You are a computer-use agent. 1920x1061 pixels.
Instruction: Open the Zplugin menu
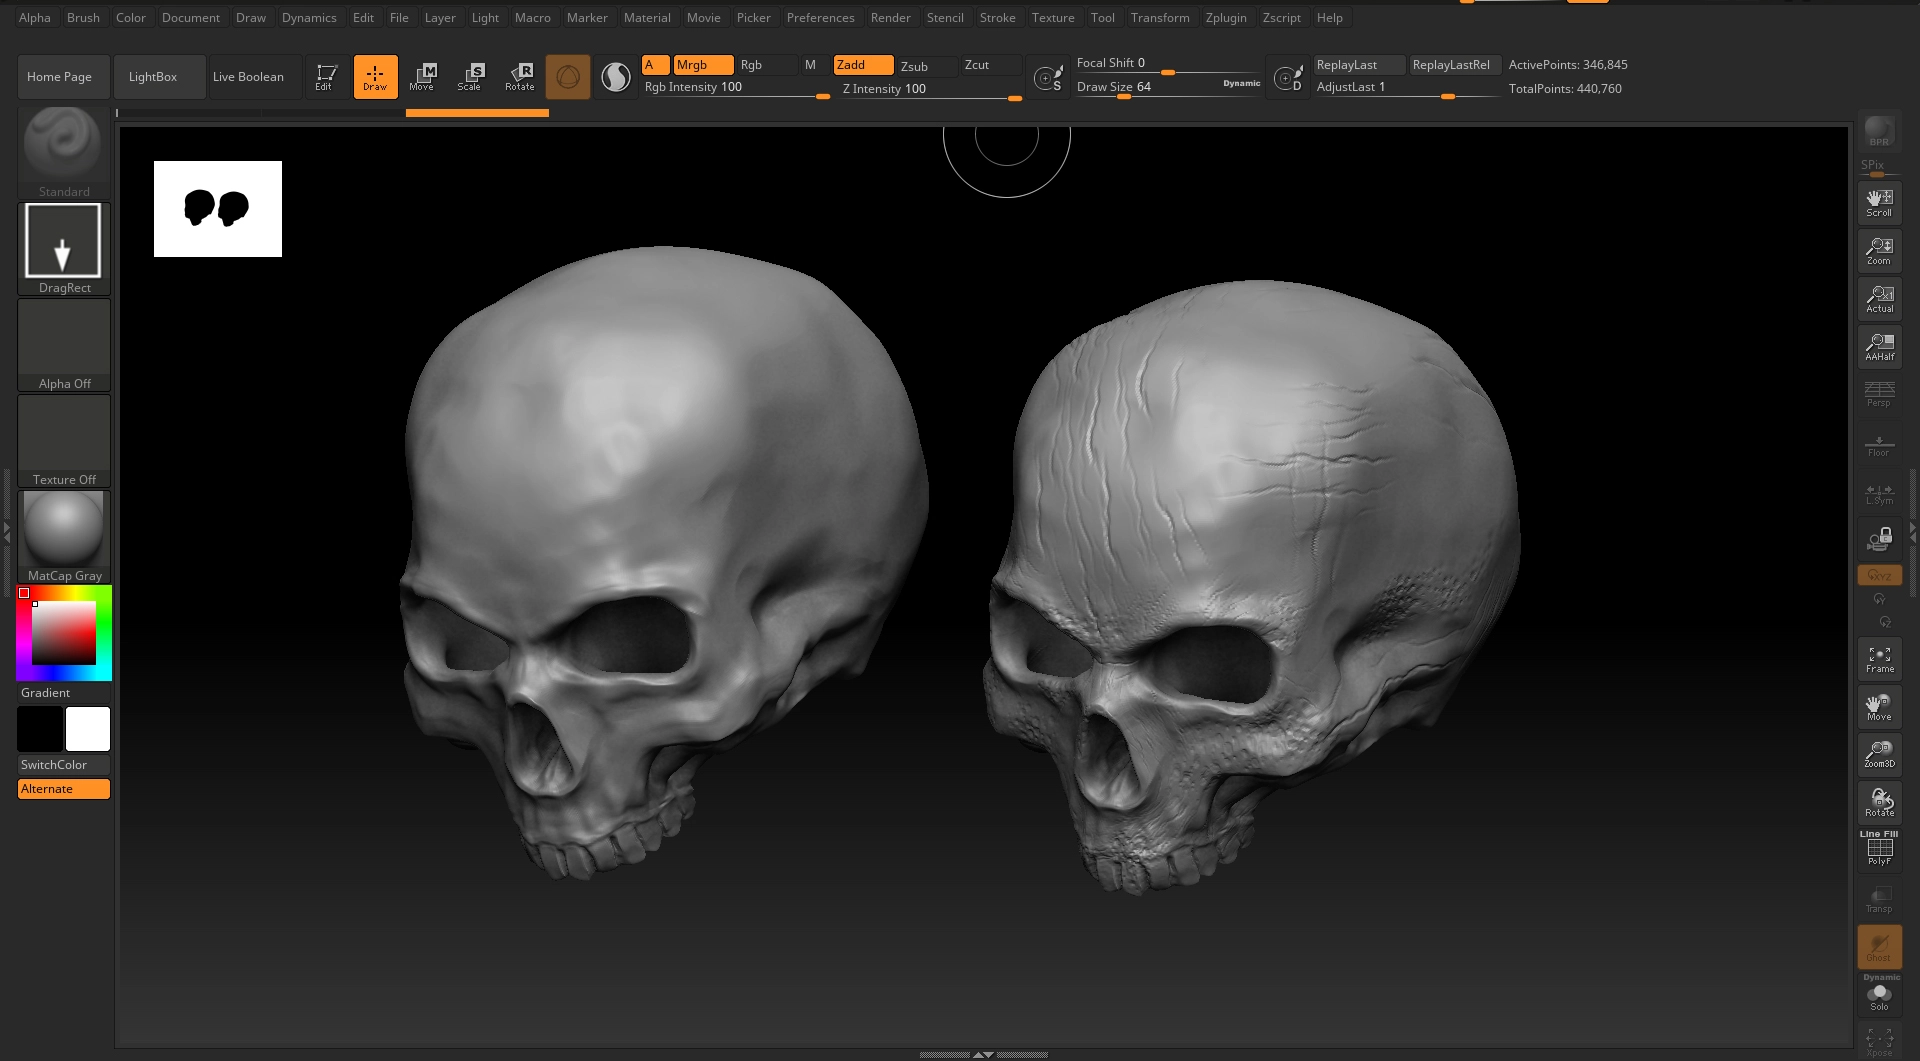click(x=1225, y=18)
